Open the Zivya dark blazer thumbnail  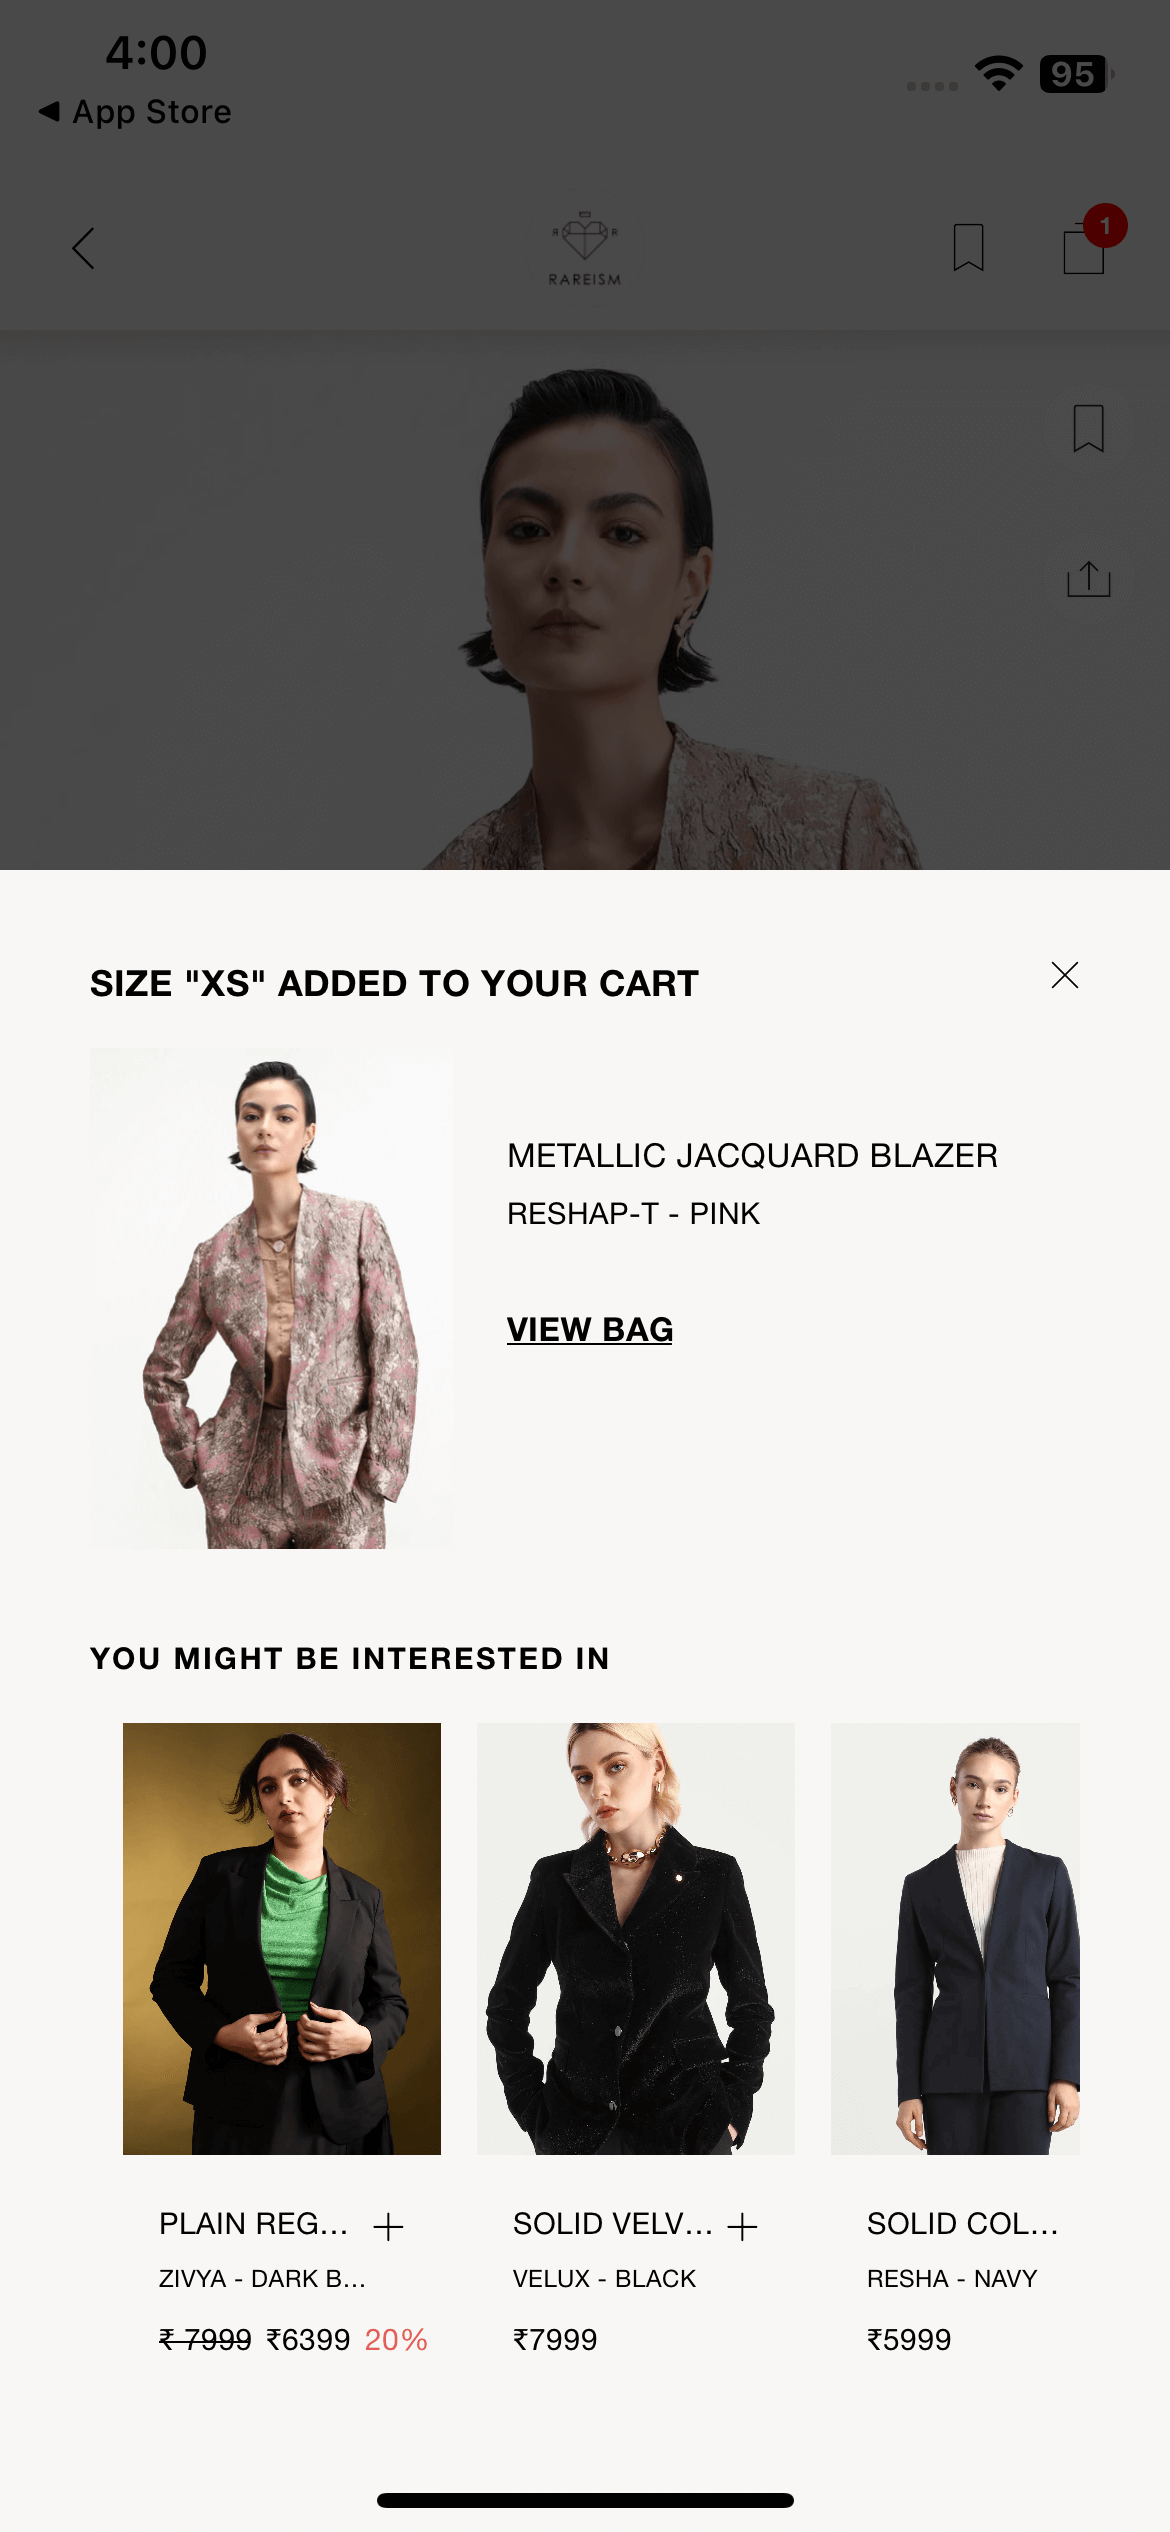point(282,1938)
